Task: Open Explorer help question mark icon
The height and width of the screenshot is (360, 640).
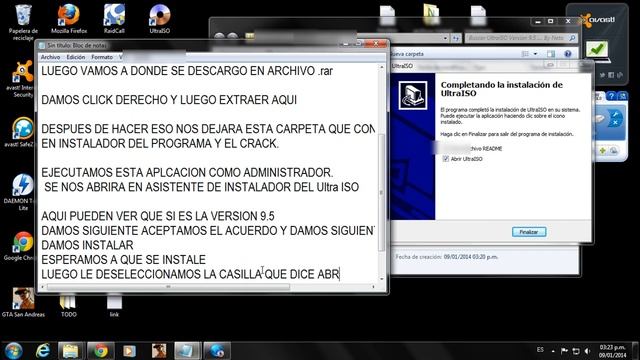Action: pyautogui.click(x=567, y=53)
